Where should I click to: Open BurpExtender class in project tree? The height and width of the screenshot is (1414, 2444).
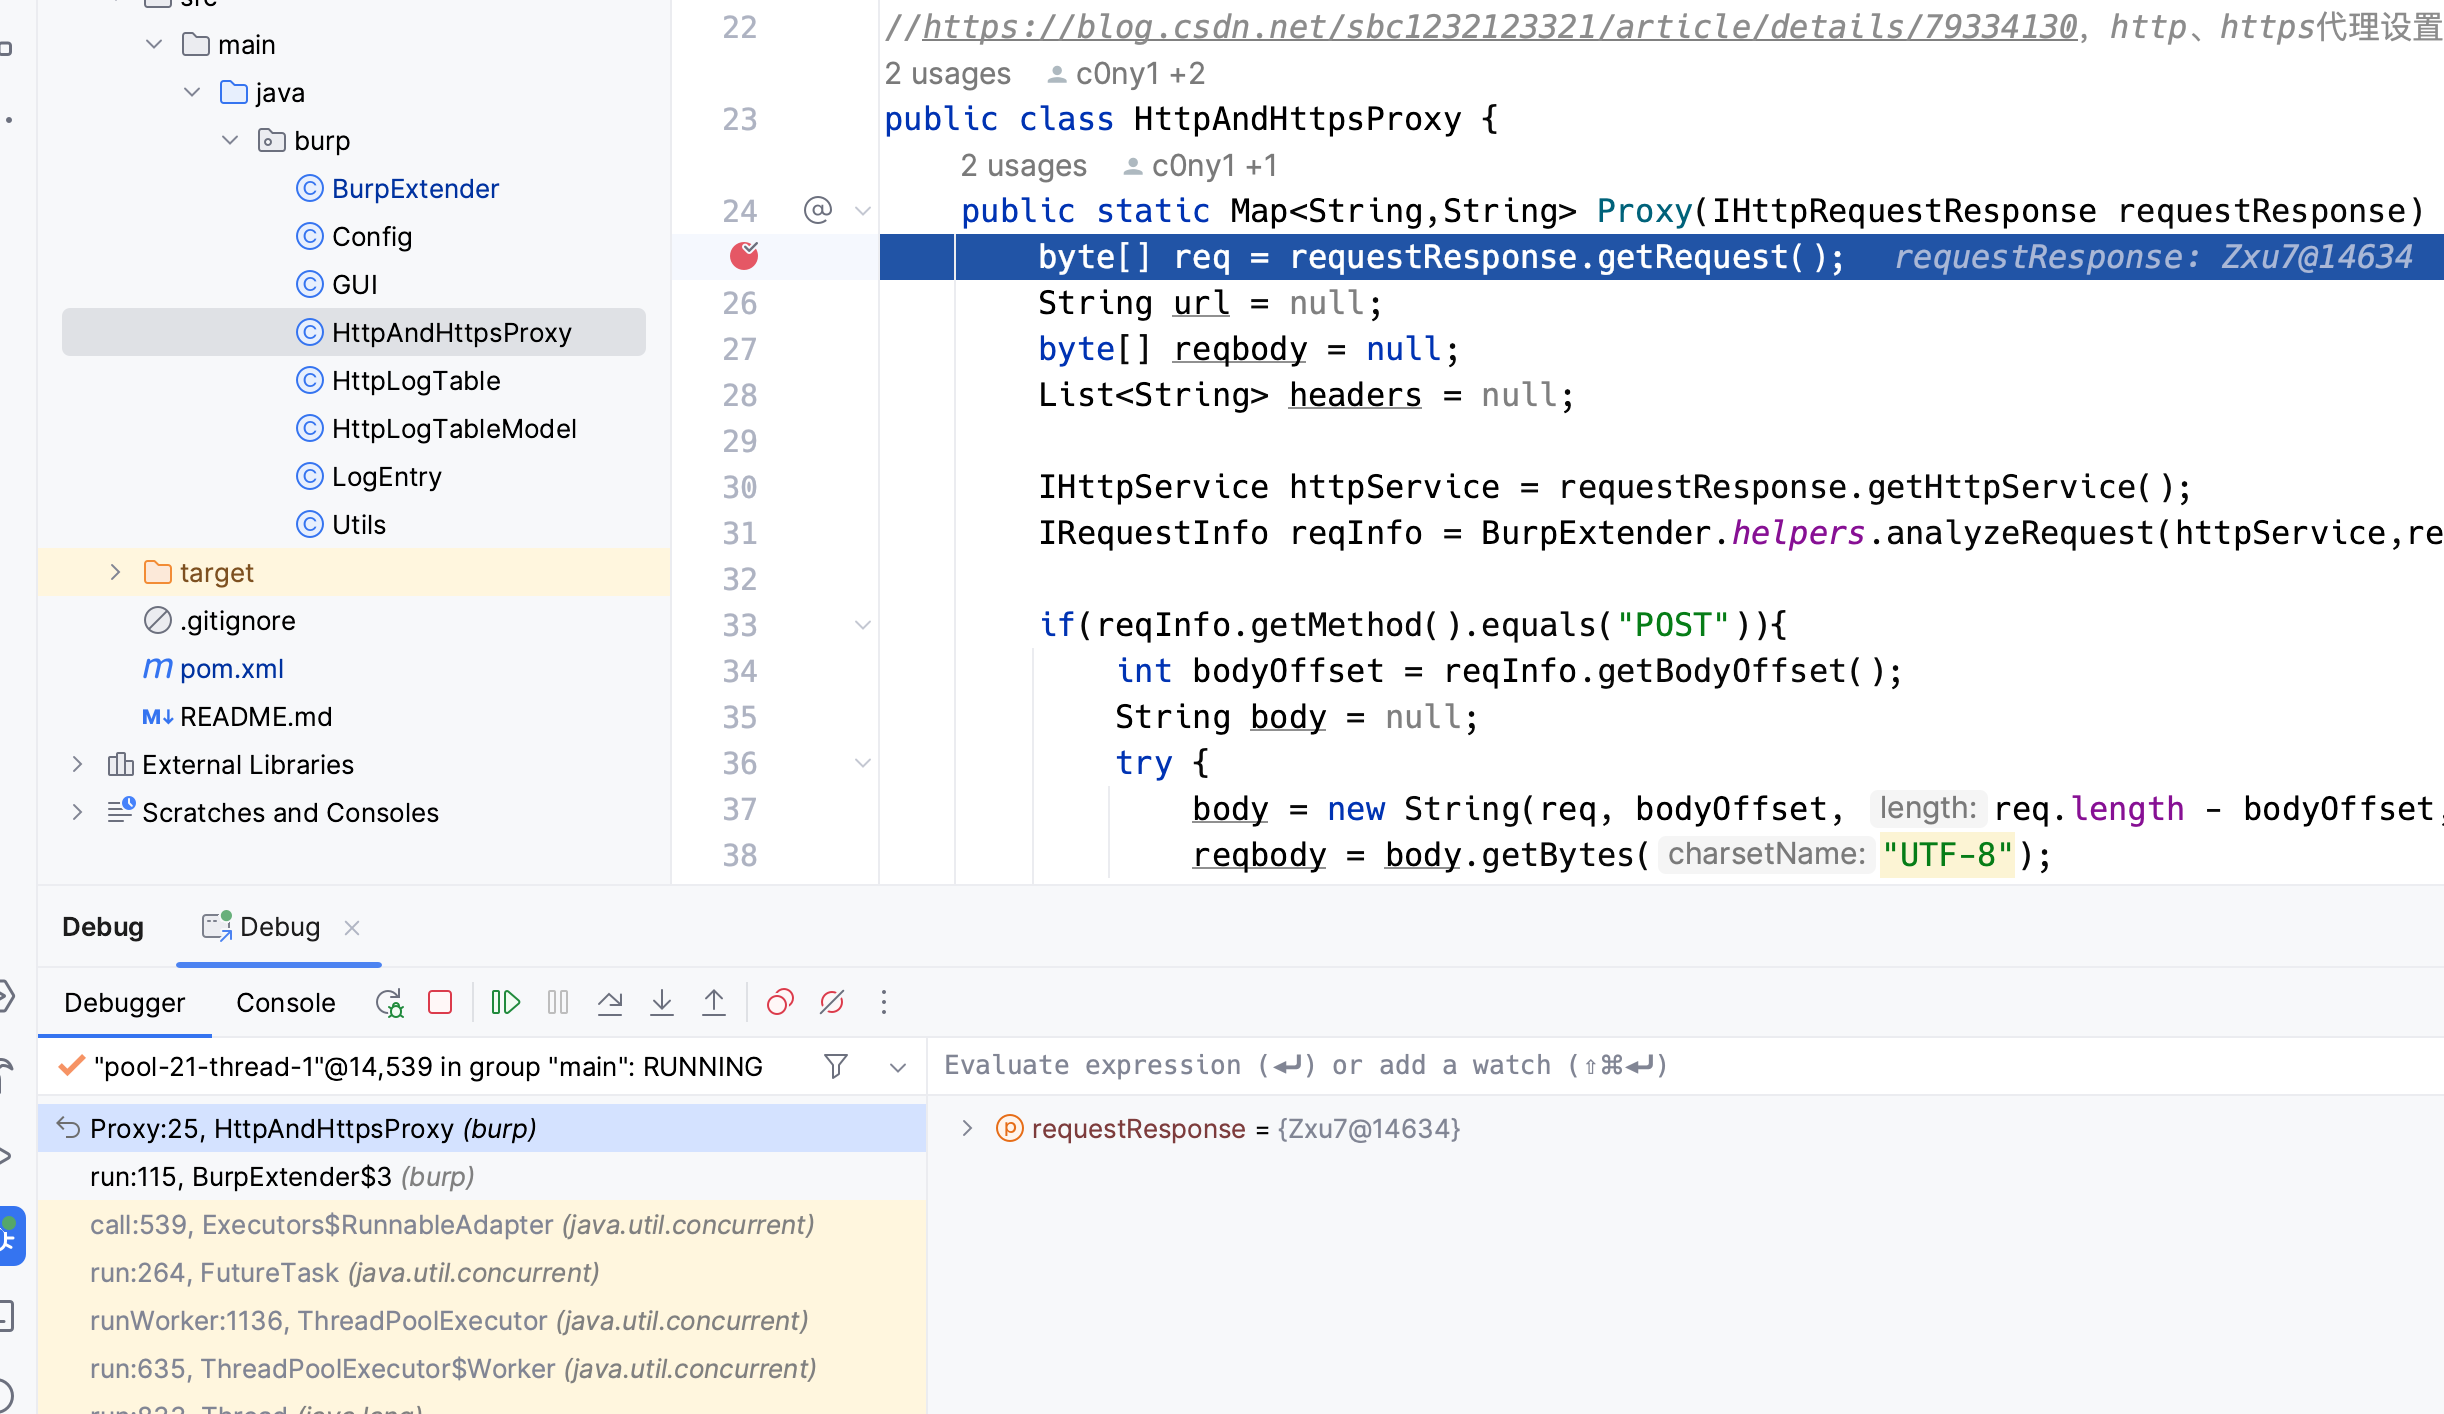[415, 188]
